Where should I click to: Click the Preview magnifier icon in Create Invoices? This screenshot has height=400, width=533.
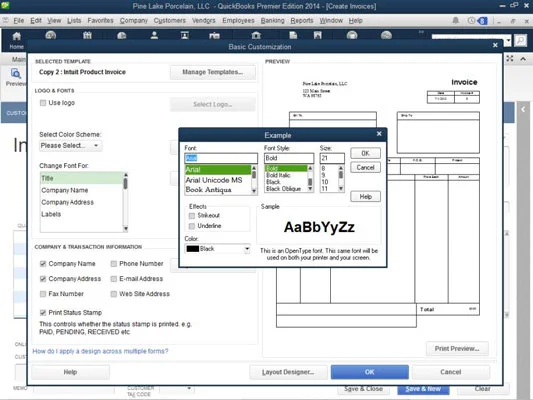pyautogui.click(x=16, y=73)
